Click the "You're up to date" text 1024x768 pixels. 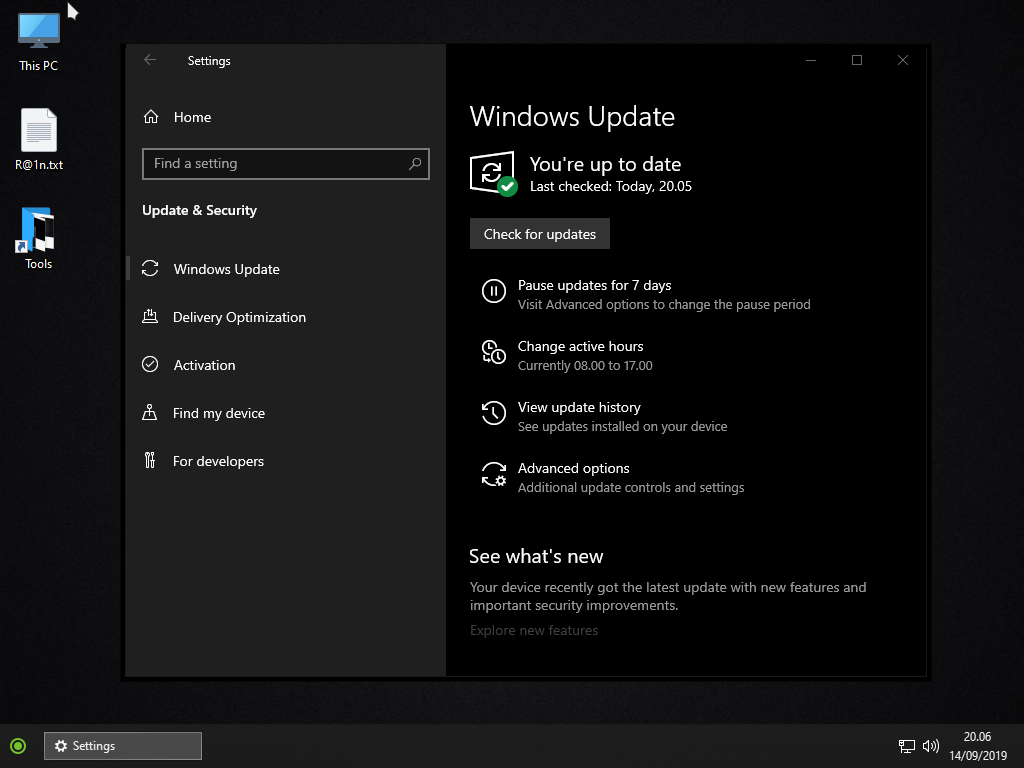605,164
